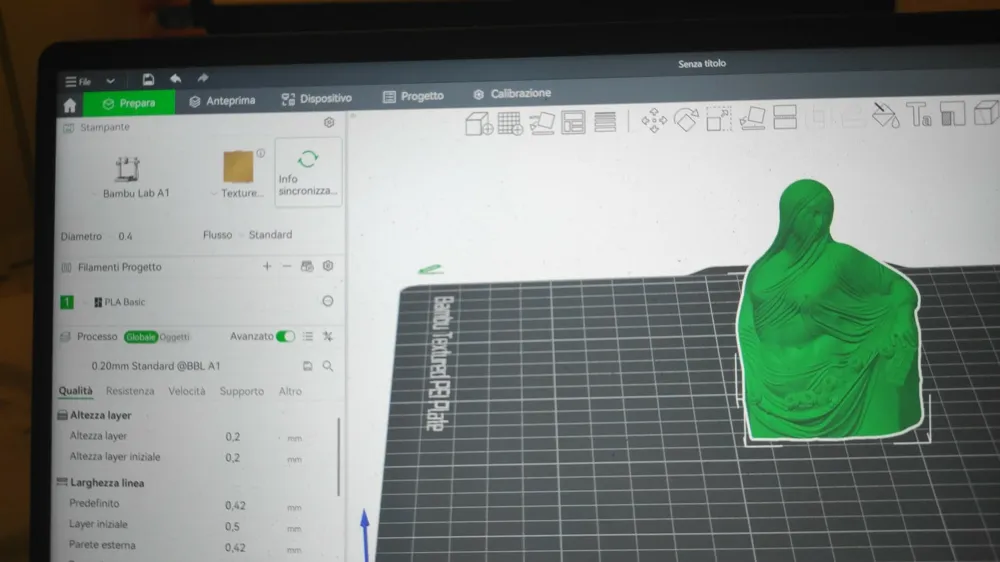
Task: Open the Stampante settings gear
Action: (x=329, y=122)
